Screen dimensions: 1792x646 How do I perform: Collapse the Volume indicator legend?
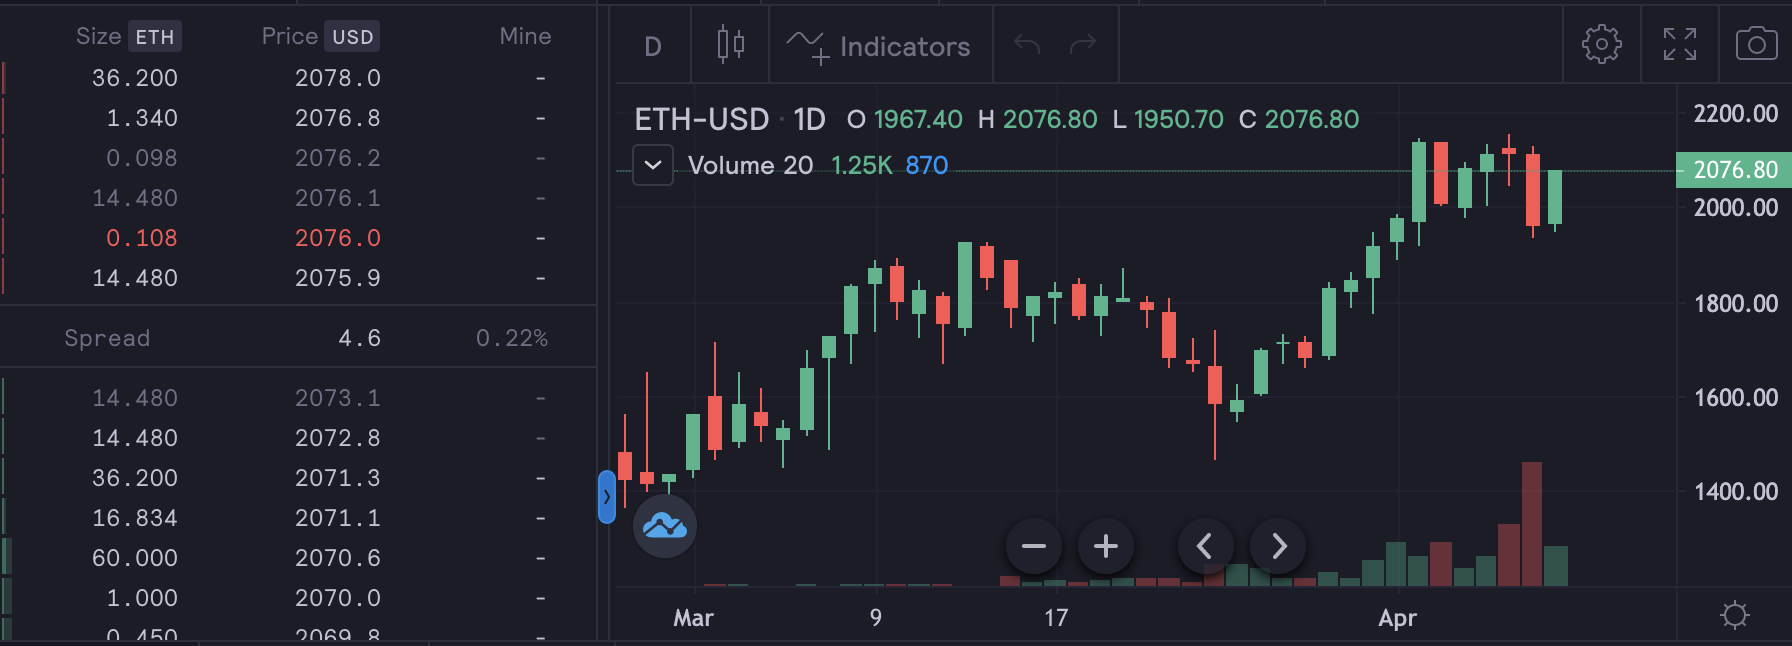click(x=653, y=165)
